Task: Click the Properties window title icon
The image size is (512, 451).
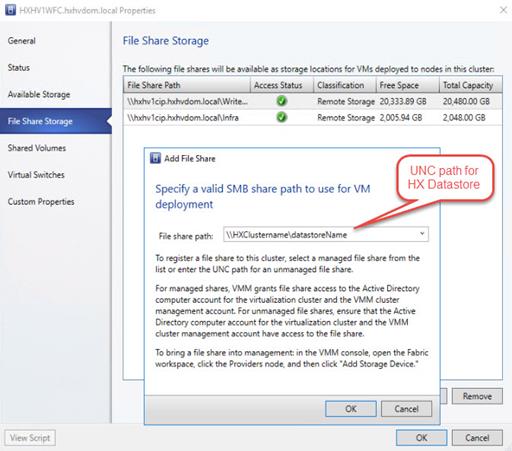Action: [x=10, y=10]
